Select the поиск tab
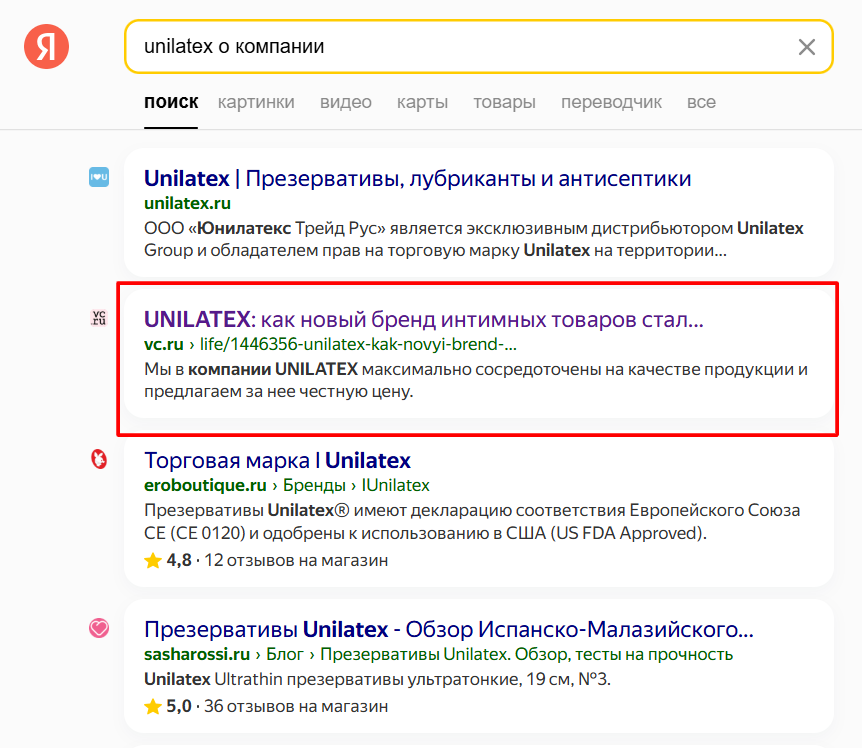The height and width of the screenshot is (748, 862). (x=171, y=102)
